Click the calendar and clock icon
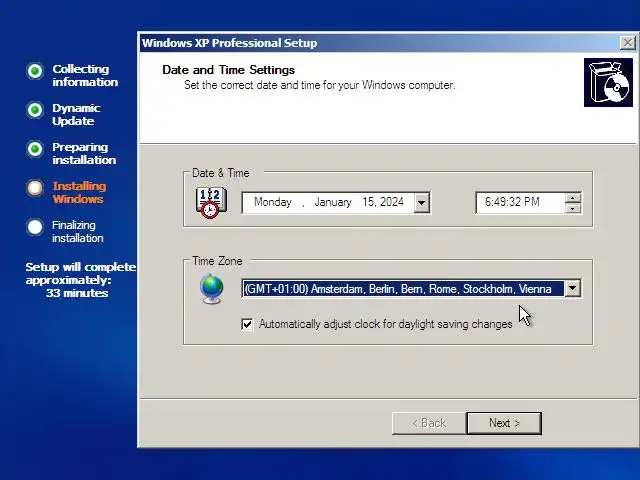 coord(211,202)
